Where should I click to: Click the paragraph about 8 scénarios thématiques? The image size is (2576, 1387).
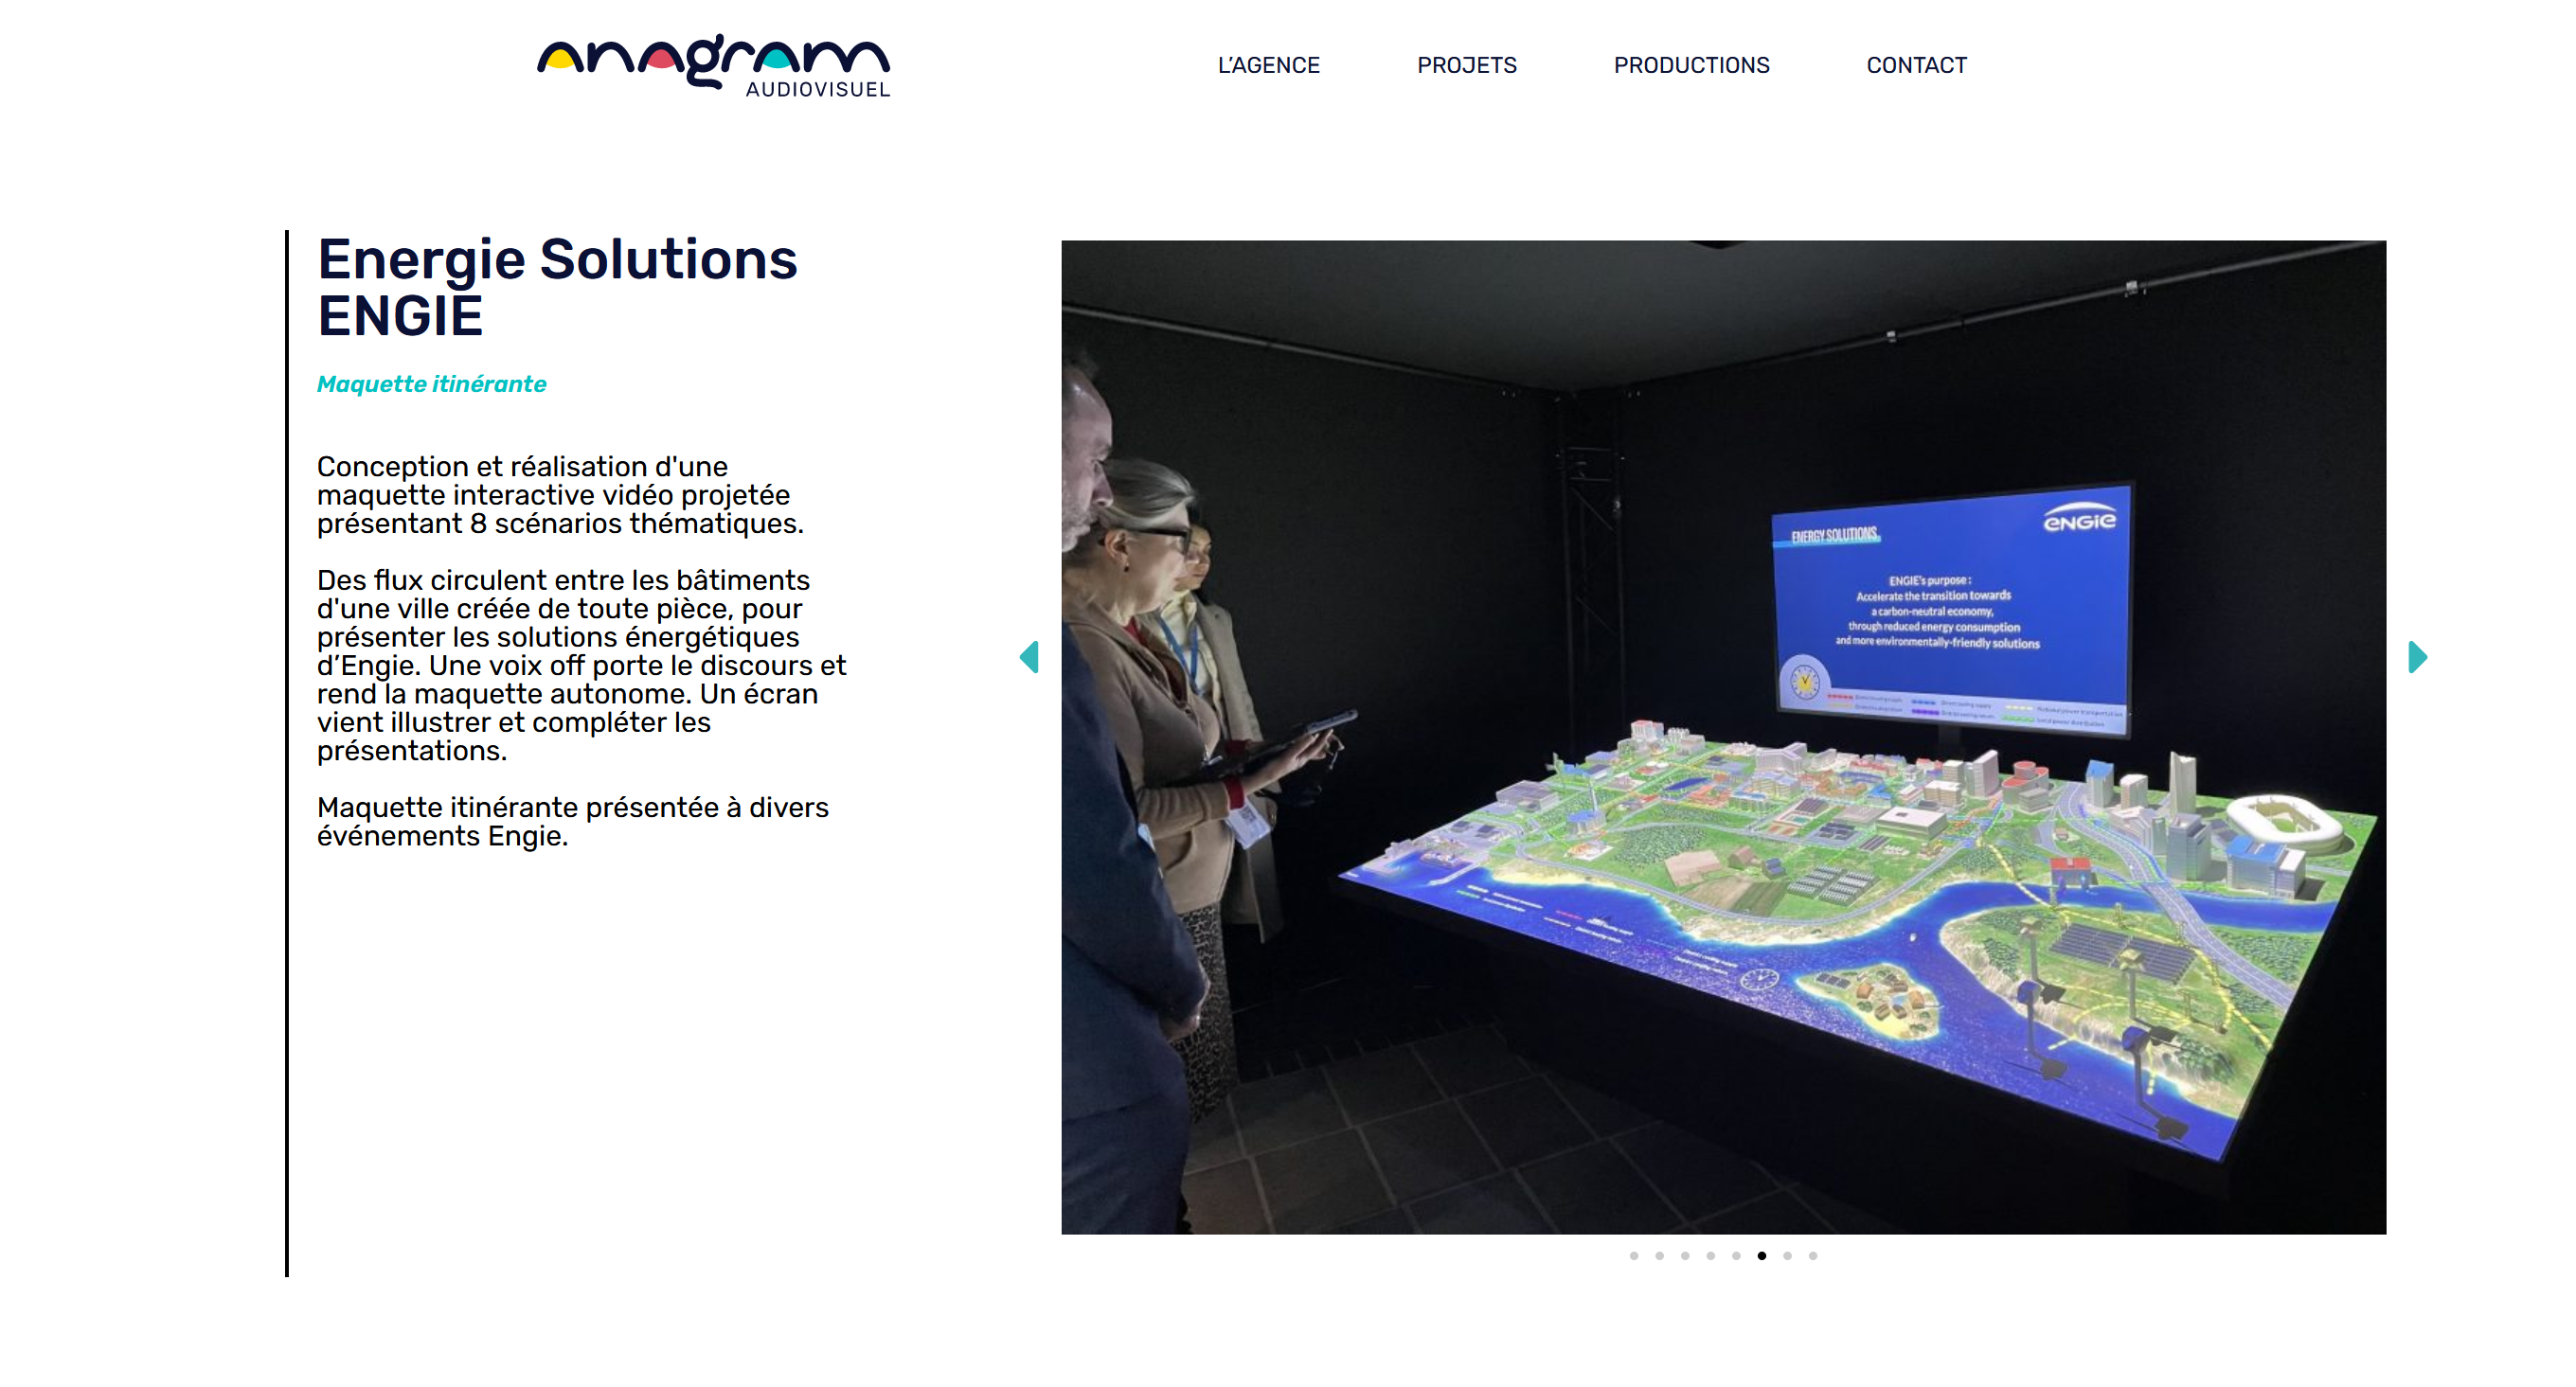[560, 495]
